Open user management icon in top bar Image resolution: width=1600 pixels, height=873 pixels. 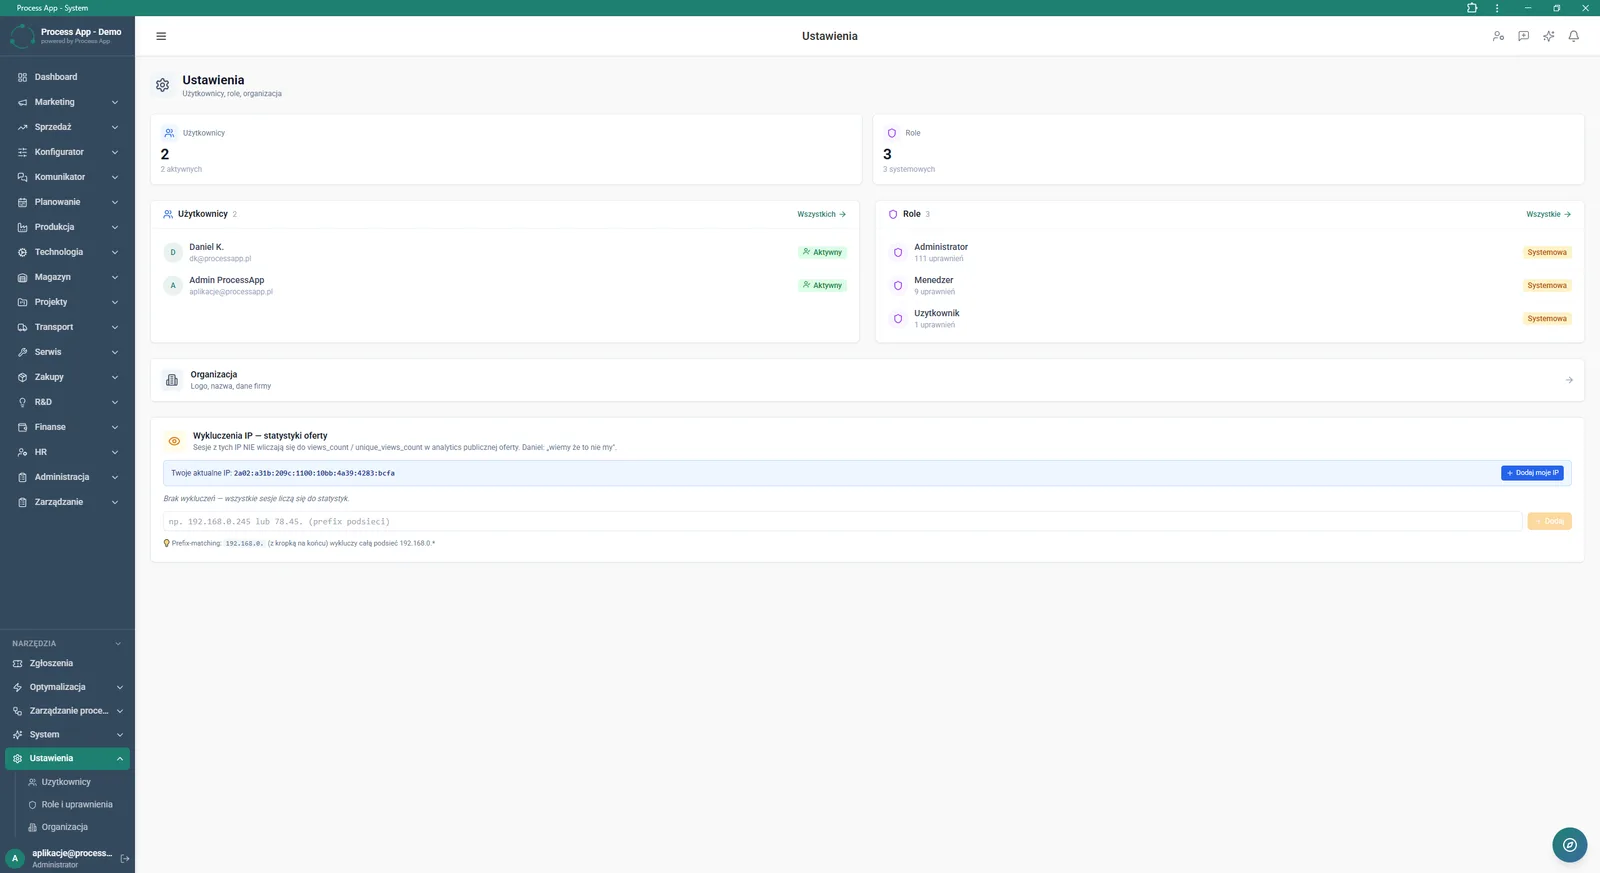coord(1498,36)
